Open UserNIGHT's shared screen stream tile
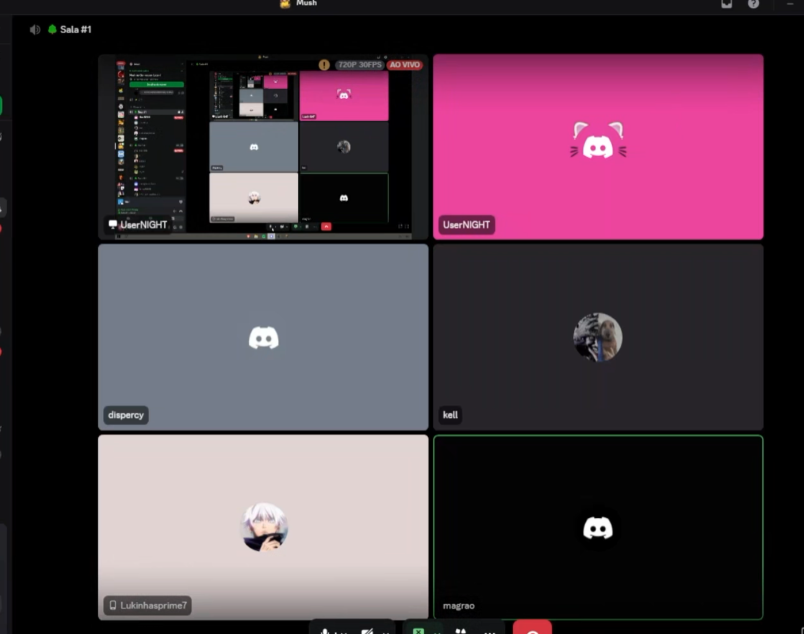 coord(263,147)
